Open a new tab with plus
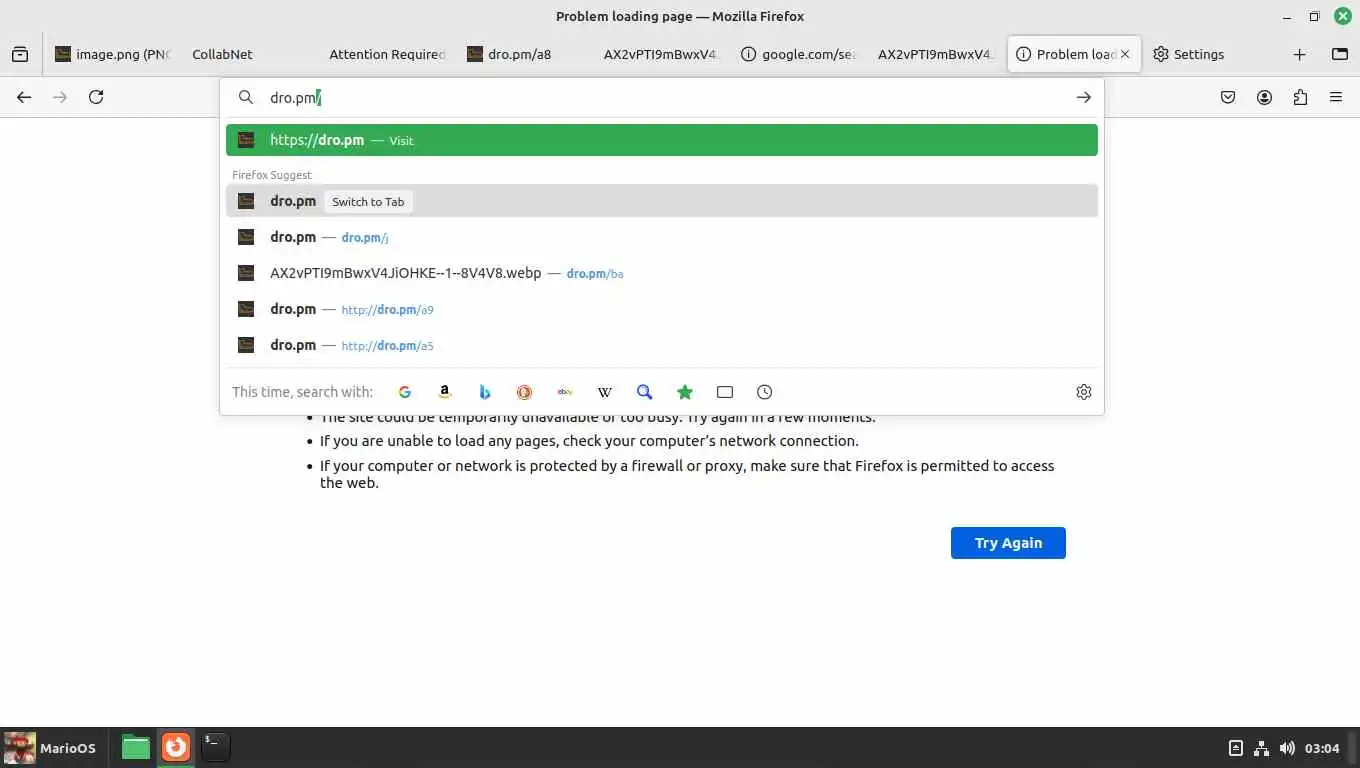This screenshot has height=768, width=1360. point(1299,54)
